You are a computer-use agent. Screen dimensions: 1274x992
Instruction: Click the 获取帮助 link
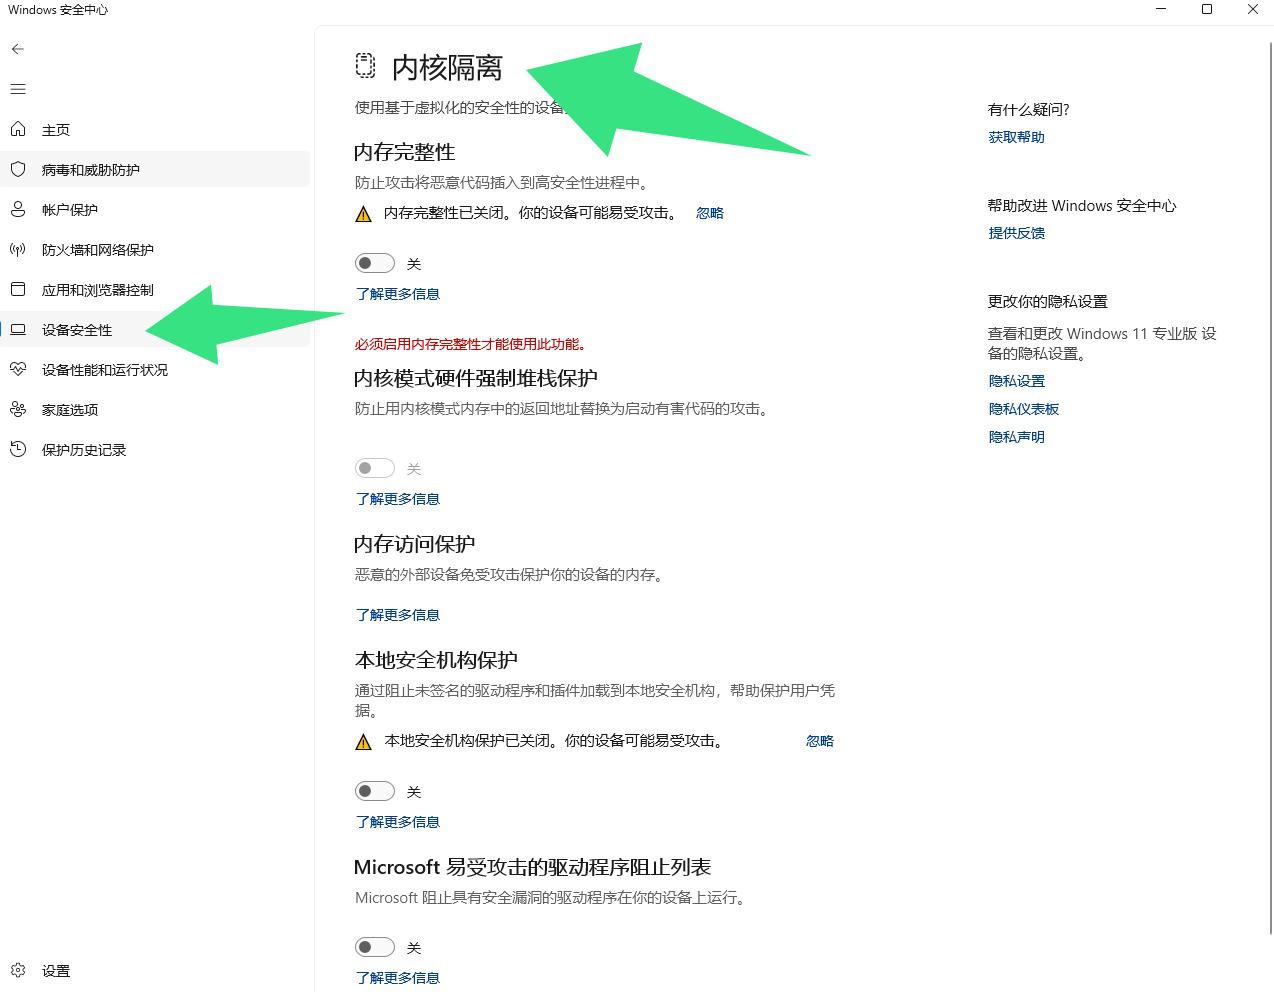(x=1016, y=137)
